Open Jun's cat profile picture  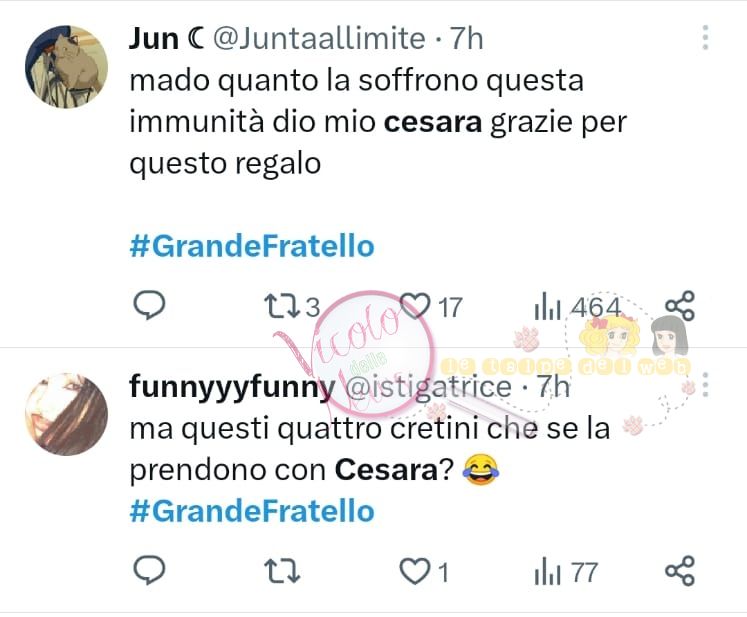pos(66,67)
